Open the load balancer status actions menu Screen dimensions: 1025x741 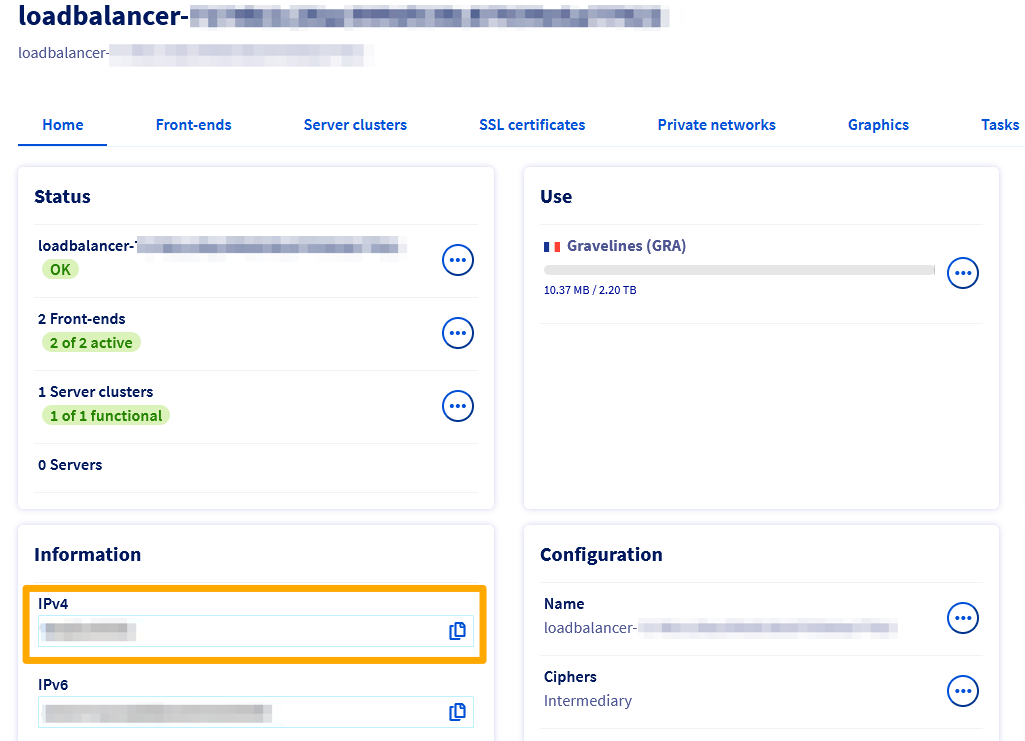[458, 260]
